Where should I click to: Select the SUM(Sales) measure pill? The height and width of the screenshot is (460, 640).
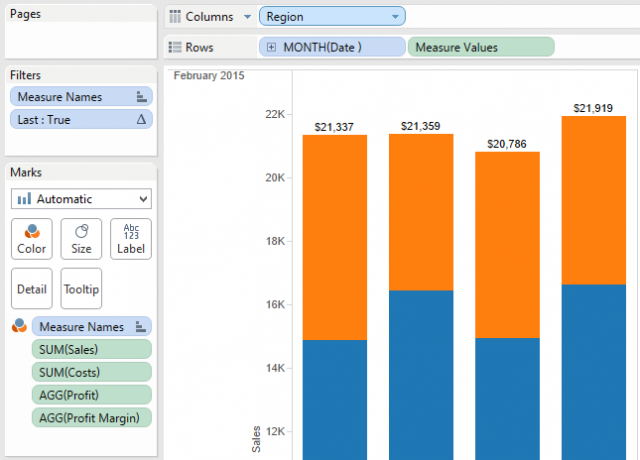[91, 349]
